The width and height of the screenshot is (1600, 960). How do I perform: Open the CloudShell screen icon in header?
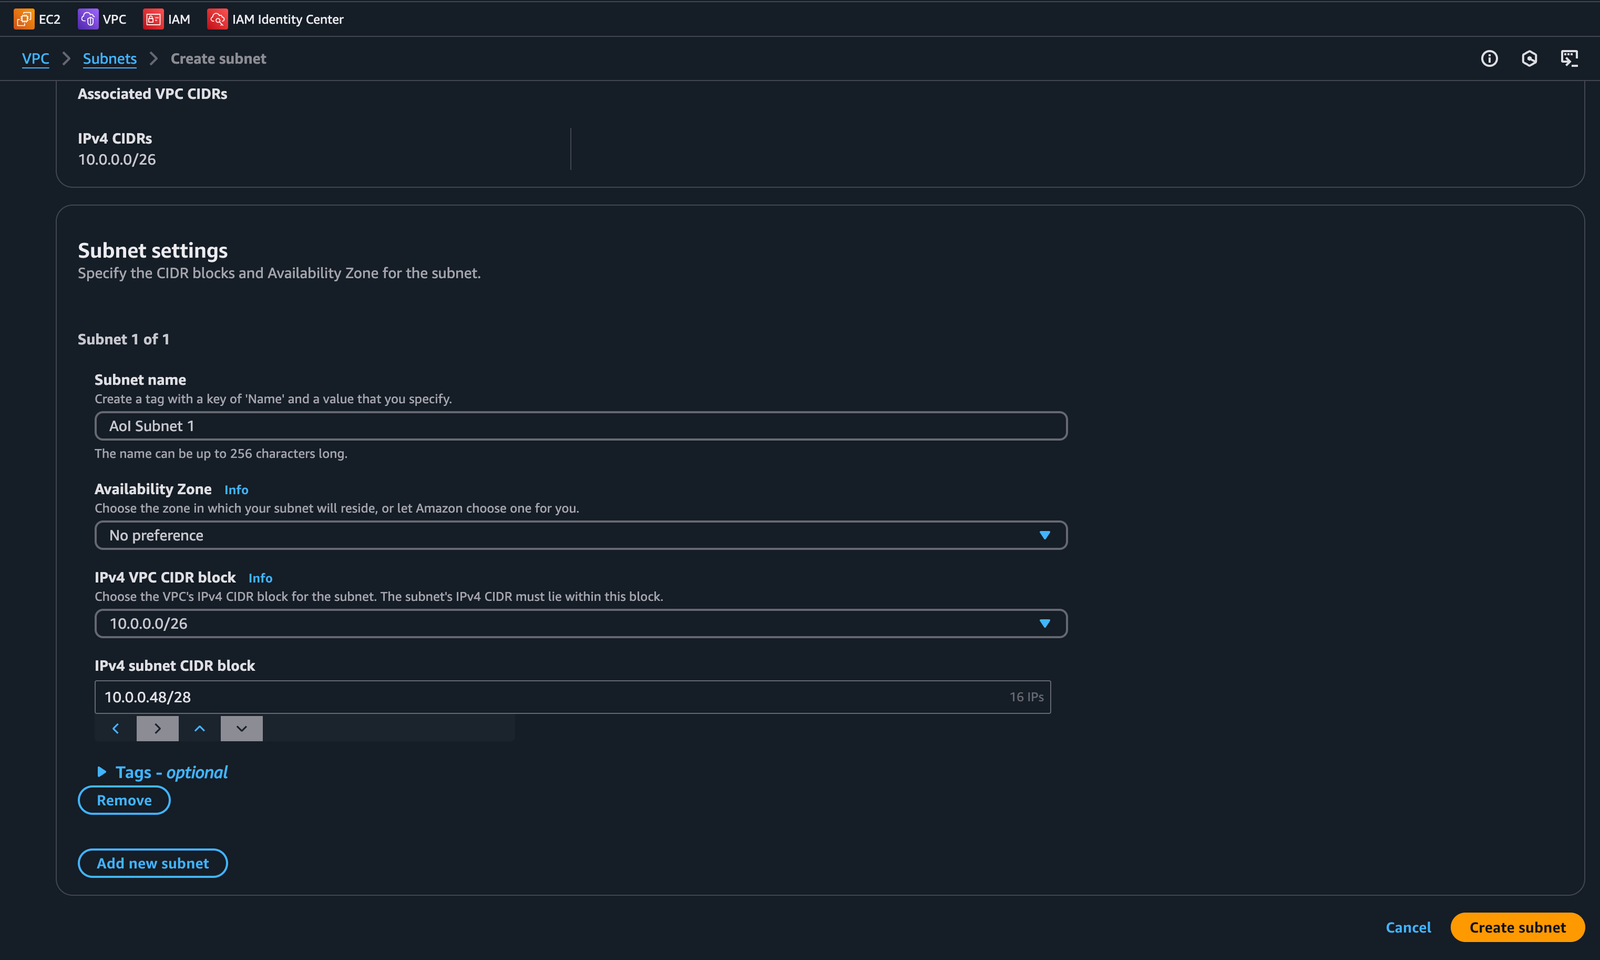tap(1569, 59)
